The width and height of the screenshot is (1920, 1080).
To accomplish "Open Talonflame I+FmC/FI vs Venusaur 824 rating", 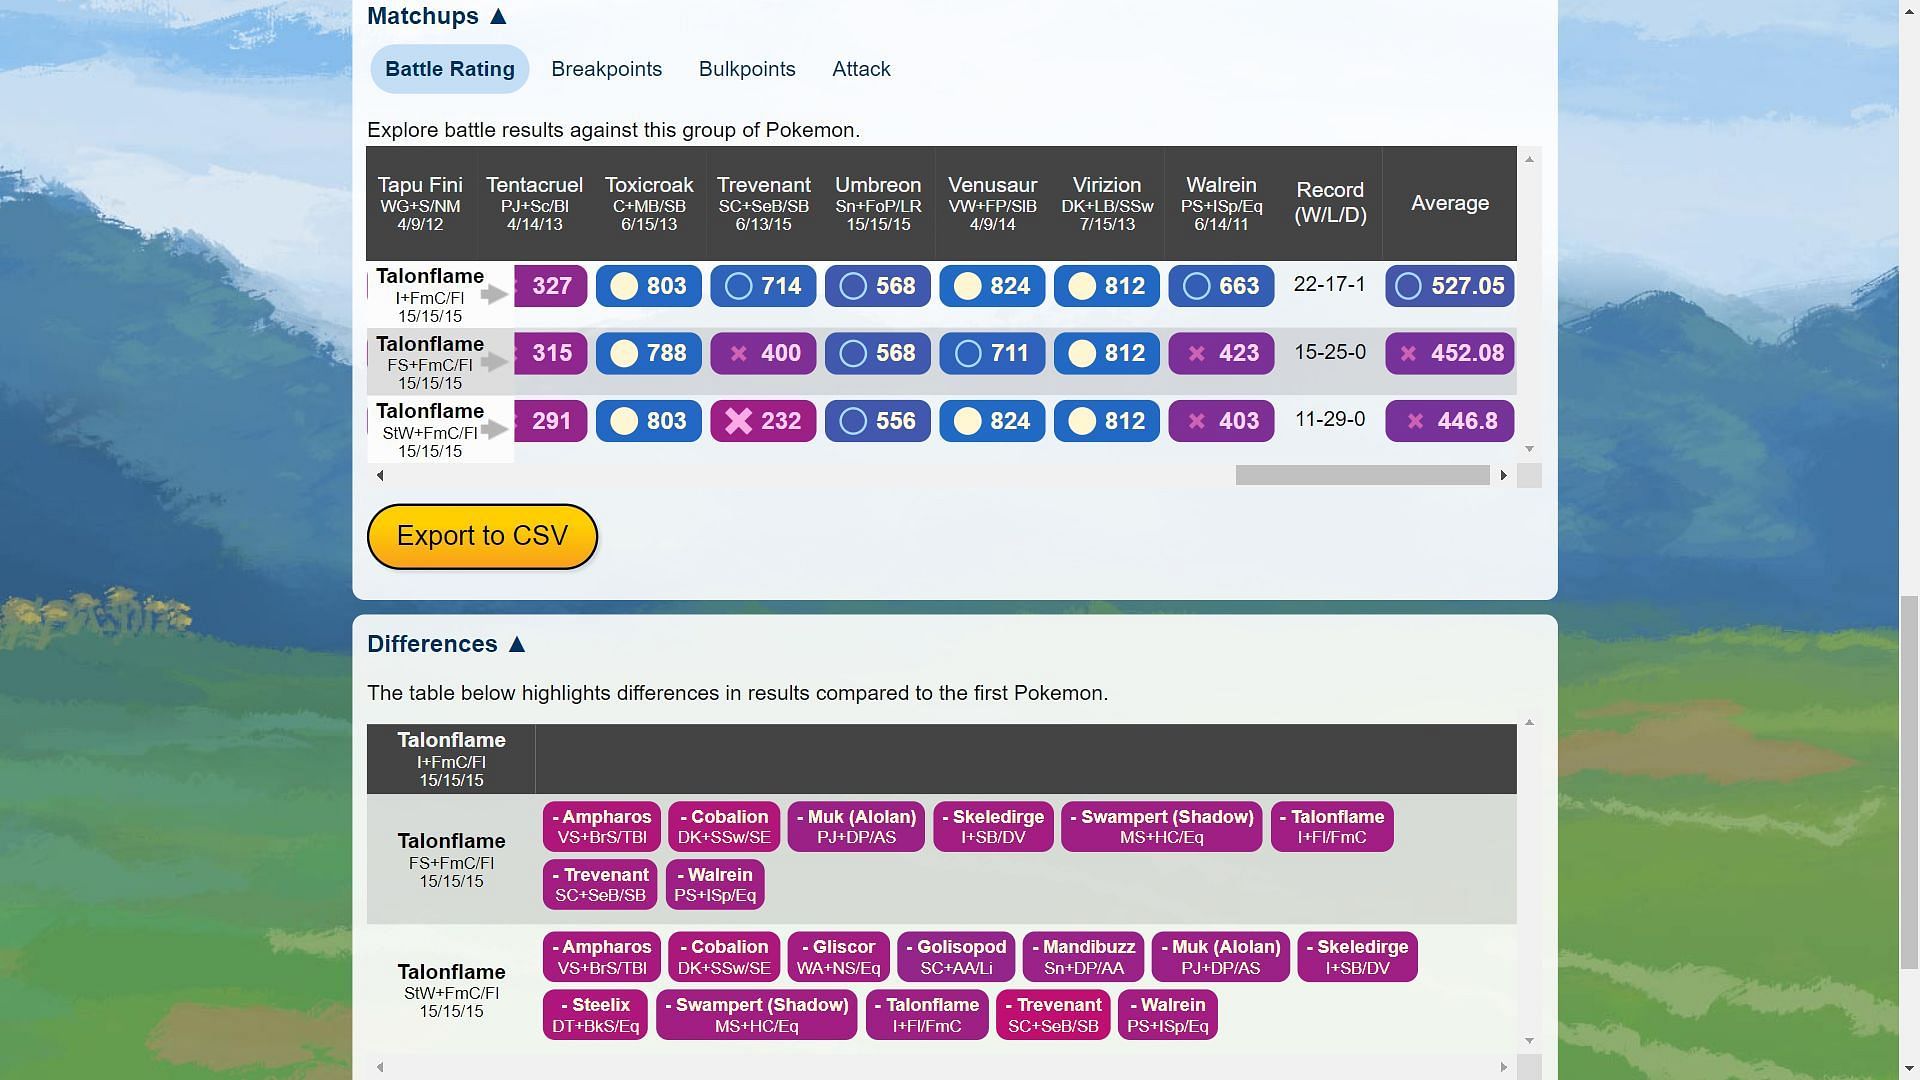I will [x=992, y=286].
